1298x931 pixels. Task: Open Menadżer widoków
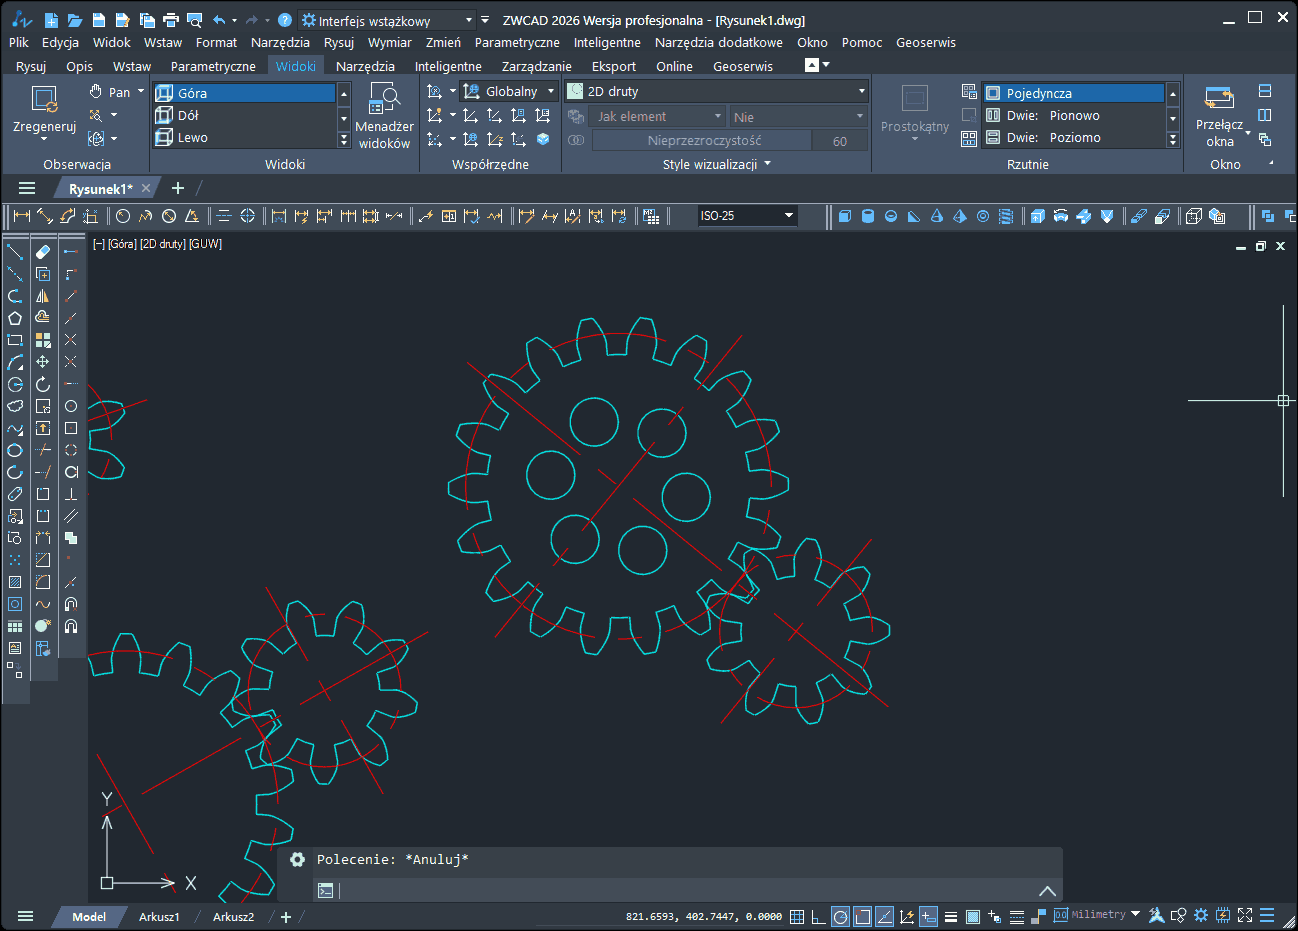click(384, 116)
